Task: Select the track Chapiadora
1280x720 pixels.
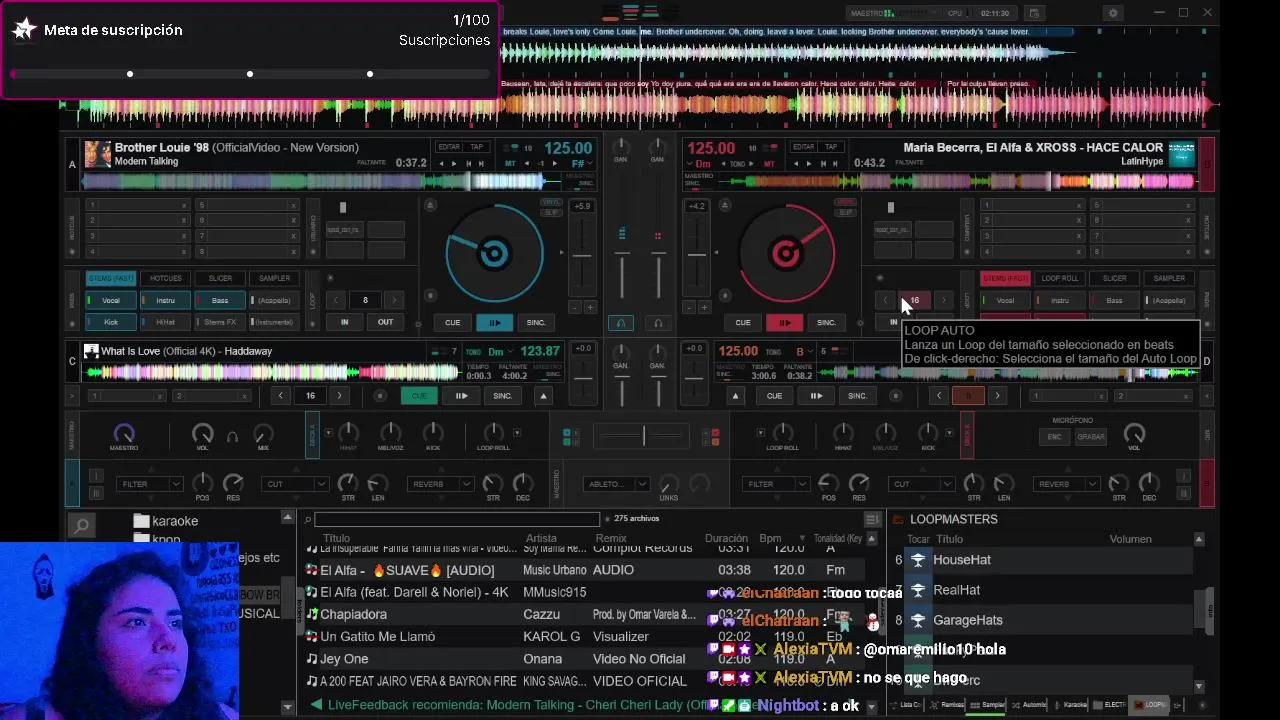Action: pos(353,614)
